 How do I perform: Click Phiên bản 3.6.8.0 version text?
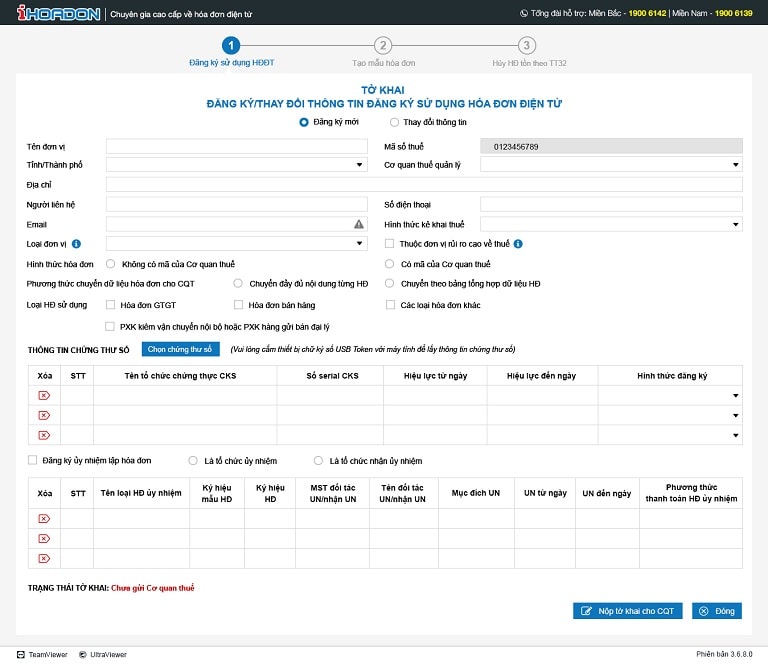click(724, 654)
